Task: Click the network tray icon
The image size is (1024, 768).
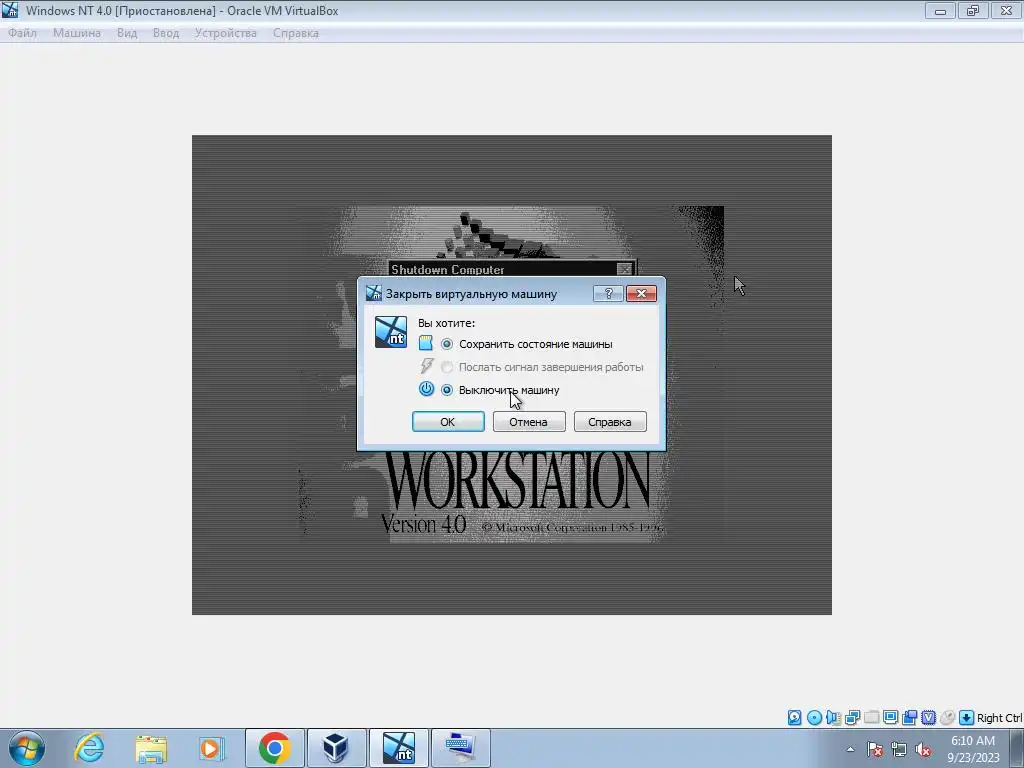Action: (x=899, y=749)
